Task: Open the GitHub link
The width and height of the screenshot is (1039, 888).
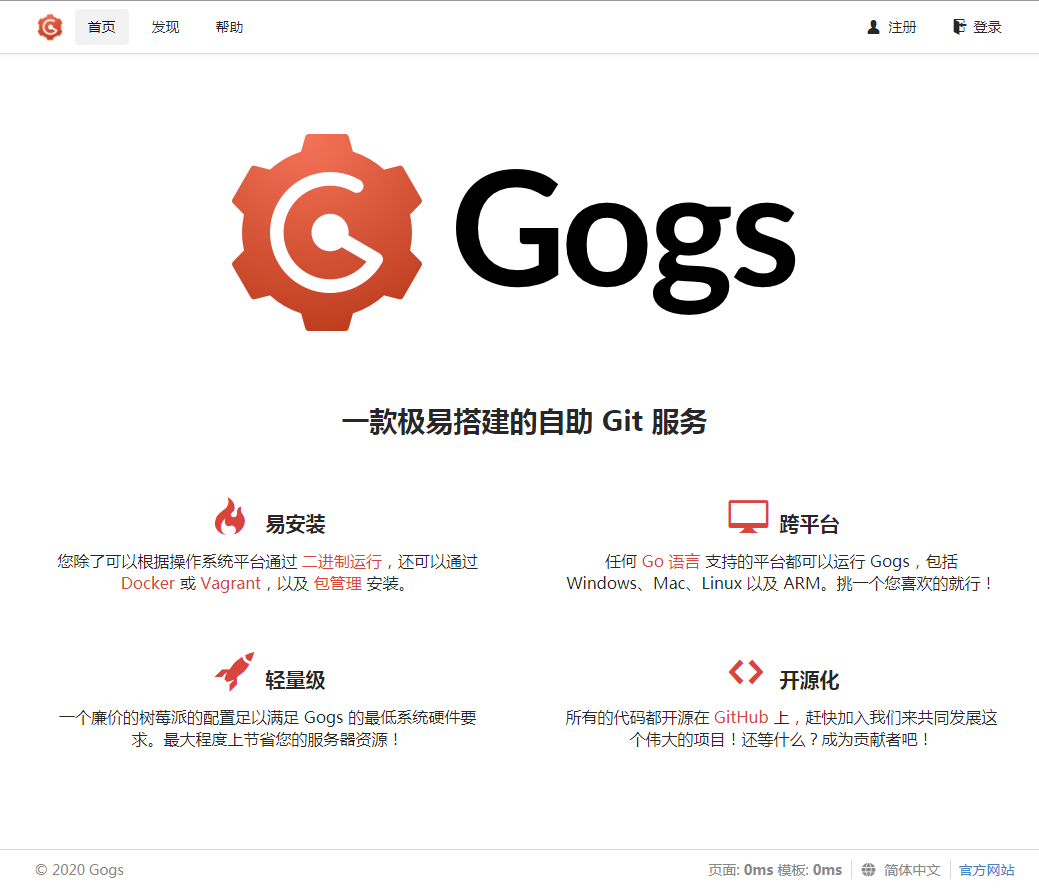Action: pos(741,718)
